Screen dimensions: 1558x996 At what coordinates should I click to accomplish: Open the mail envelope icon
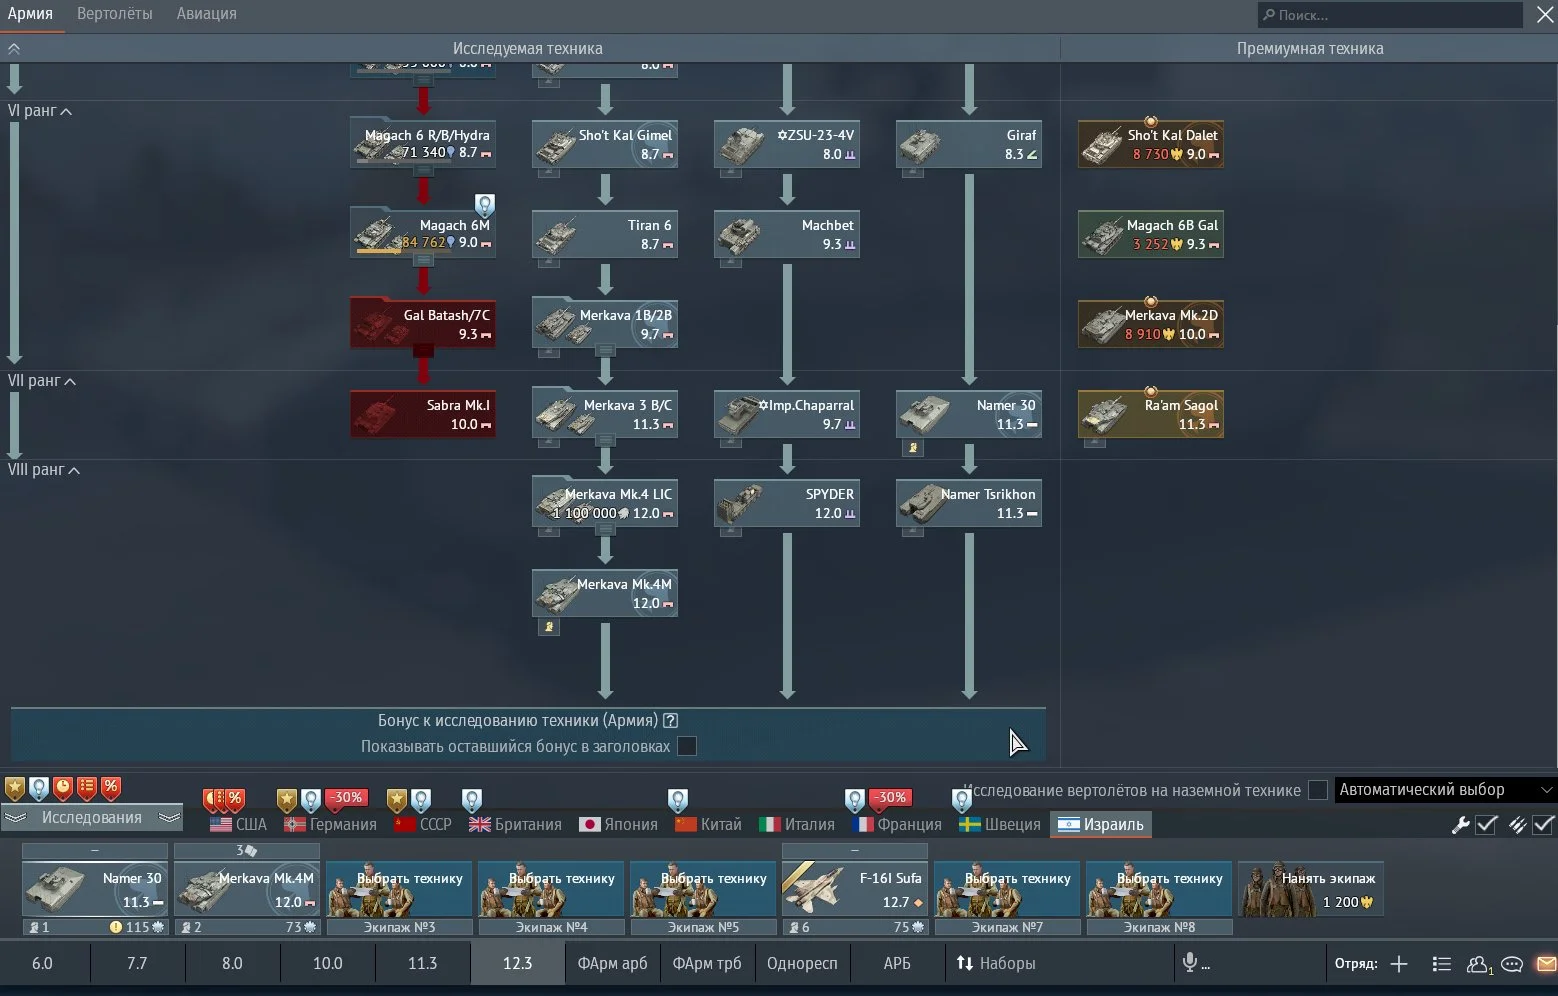pos(1546,964)
